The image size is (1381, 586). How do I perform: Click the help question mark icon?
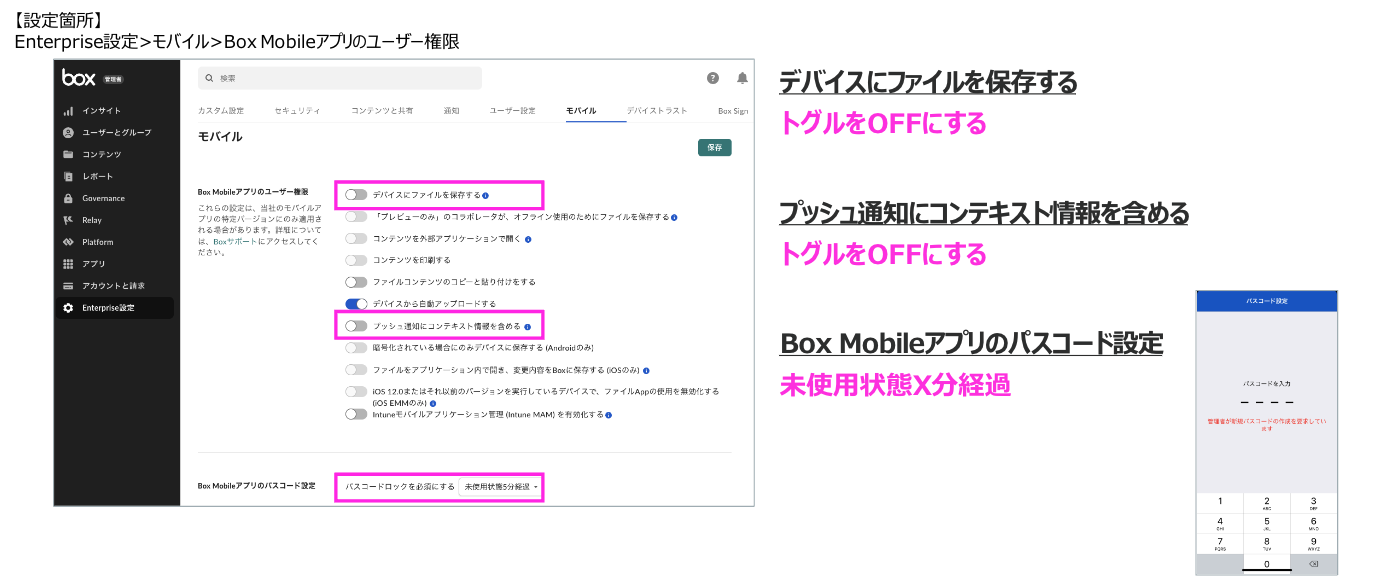click(x=713, y=78)
